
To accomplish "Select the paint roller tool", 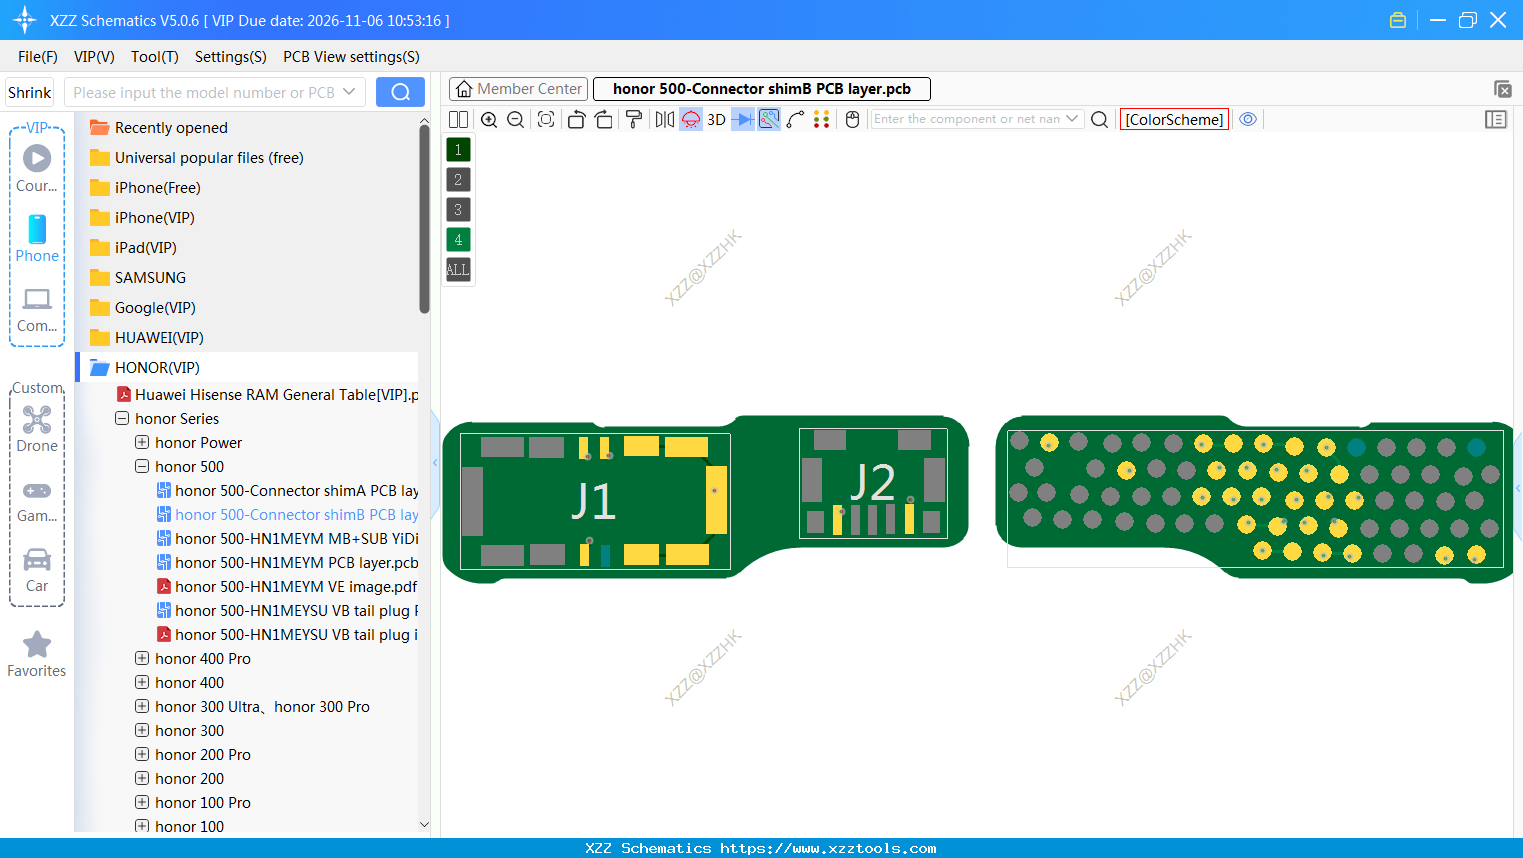I will pos(634,119).
